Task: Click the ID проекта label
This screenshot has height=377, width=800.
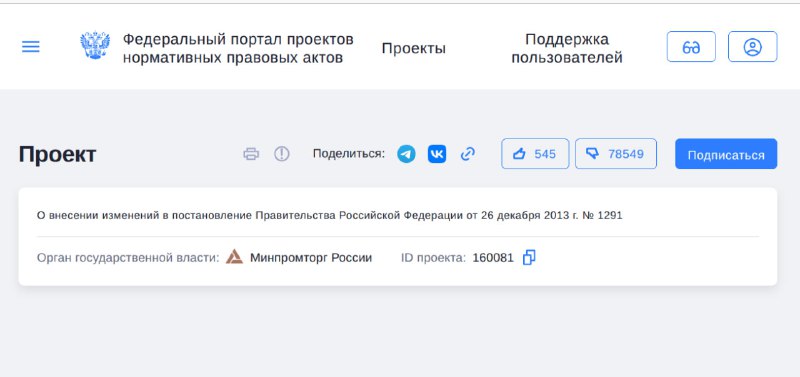Action: pyautogui.click(x=433, y=258)
